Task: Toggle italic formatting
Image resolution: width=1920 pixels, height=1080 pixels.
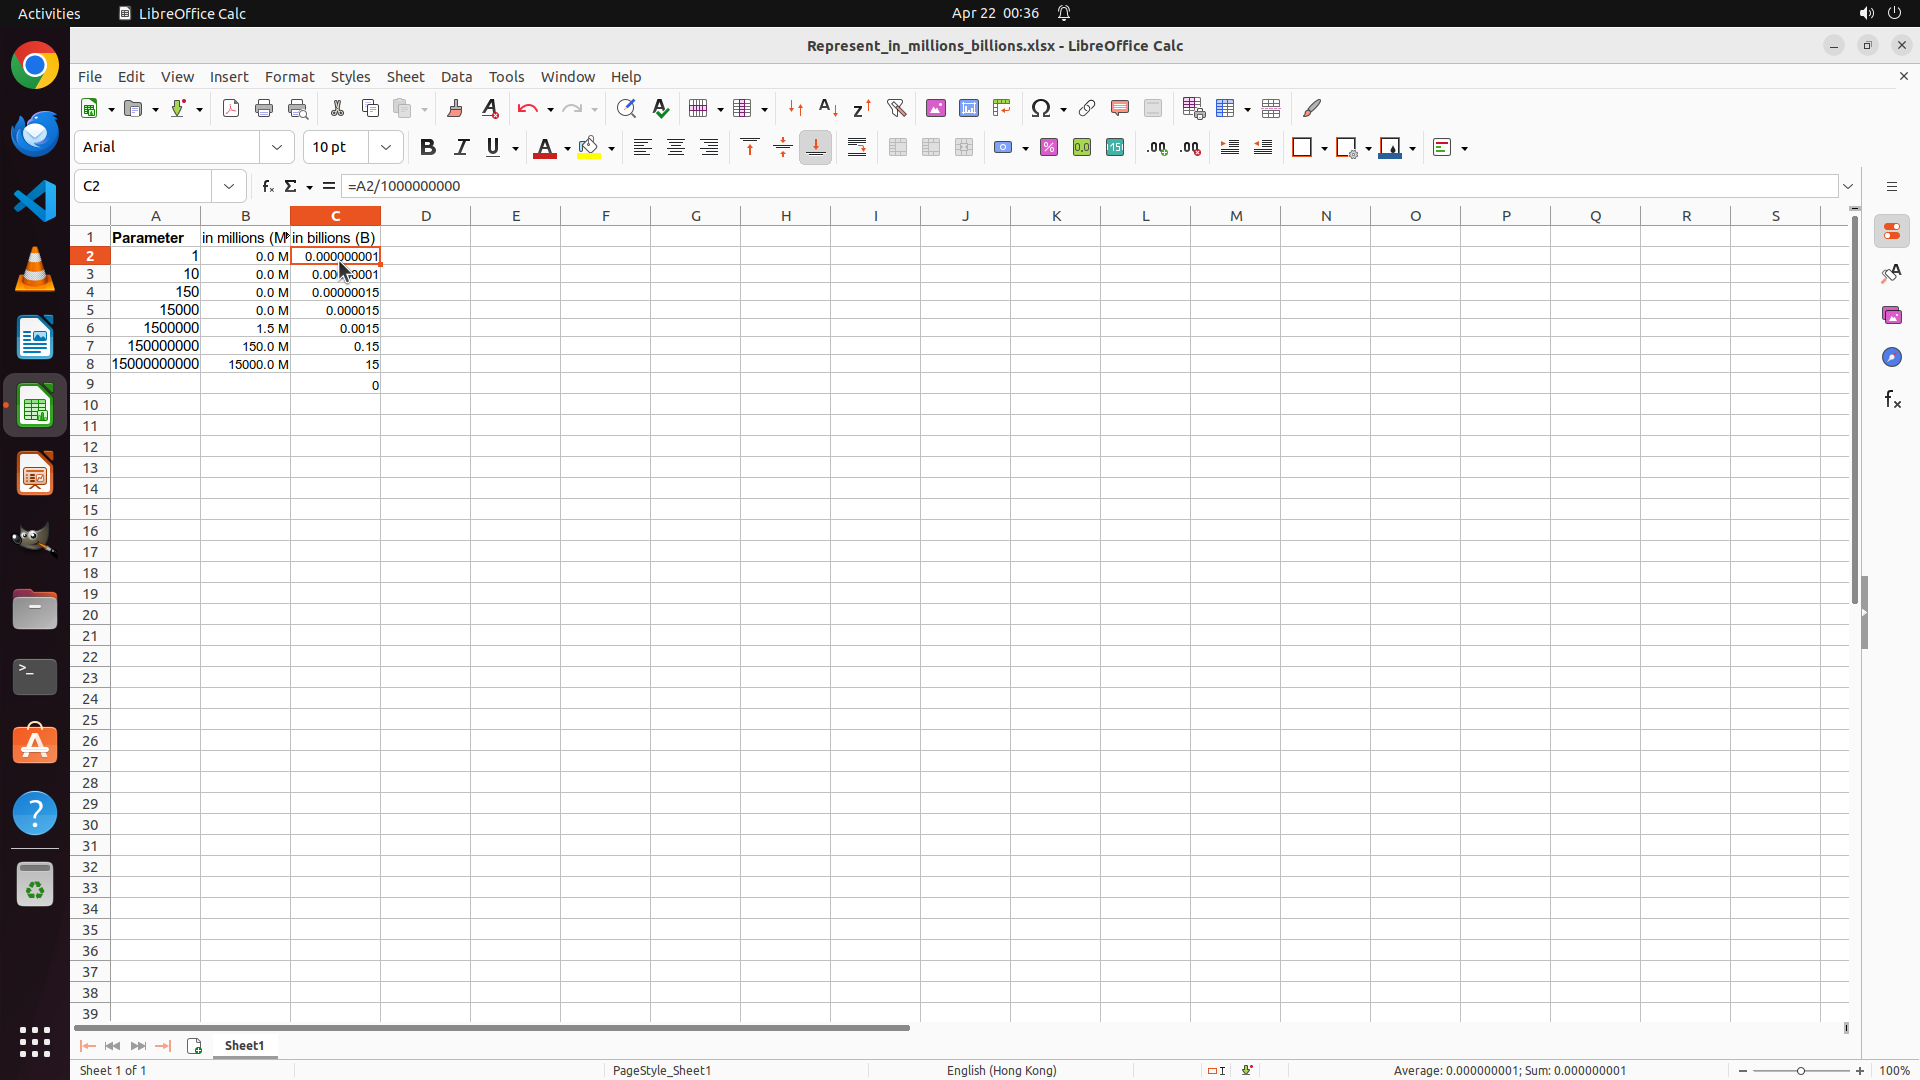Action: click(x=461, y=147)
